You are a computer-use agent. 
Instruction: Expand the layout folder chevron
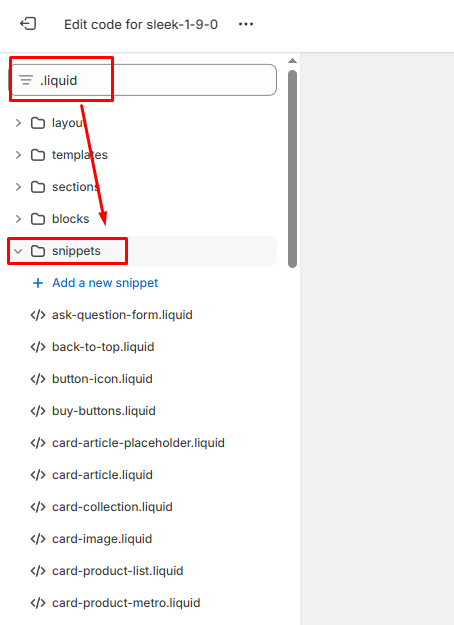pyautogui.click(x=18, y=123)
